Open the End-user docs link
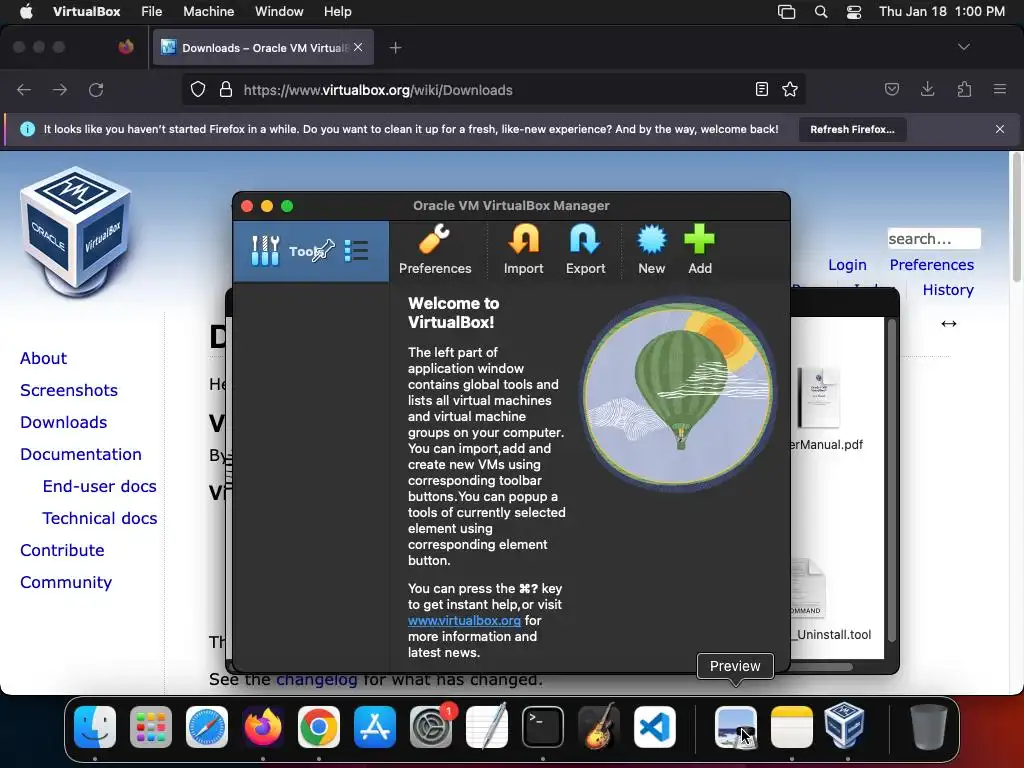The image size is (1024, 768). (99, 486)
